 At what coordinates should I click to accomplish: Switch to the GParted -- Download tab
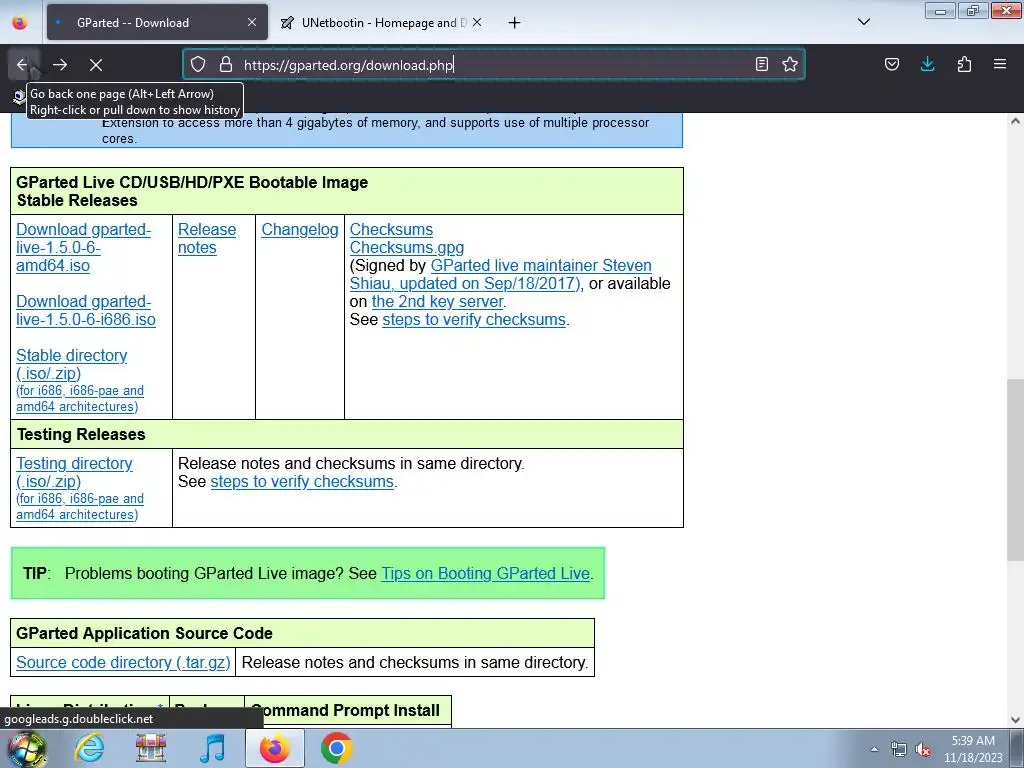[157, 22]
